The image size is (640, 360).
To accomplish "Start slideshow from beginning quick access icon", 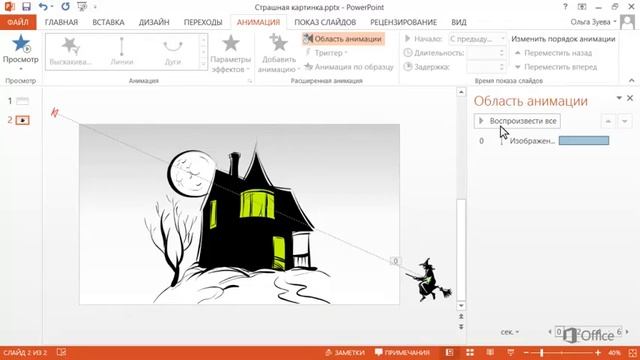I will pos(82,7).
